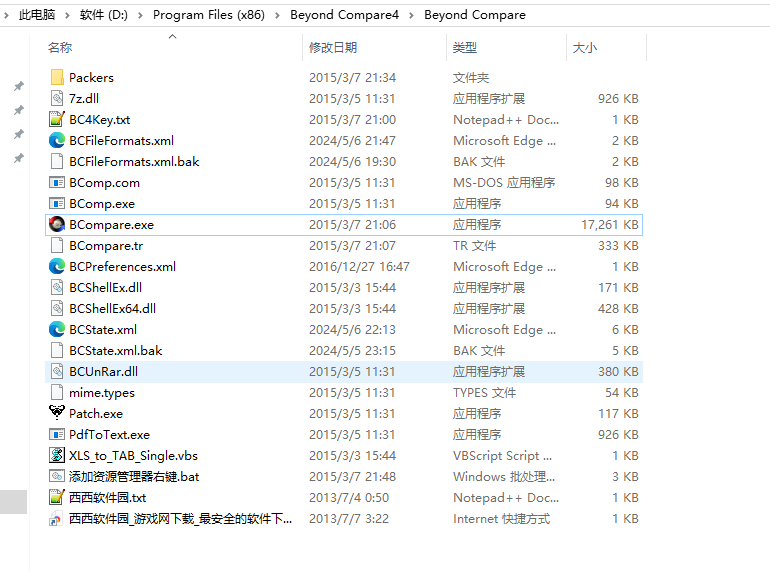Click the BComp.exe application icon
Image resolution: width=770 pixels, height=571 pixels.
[57, 203]
